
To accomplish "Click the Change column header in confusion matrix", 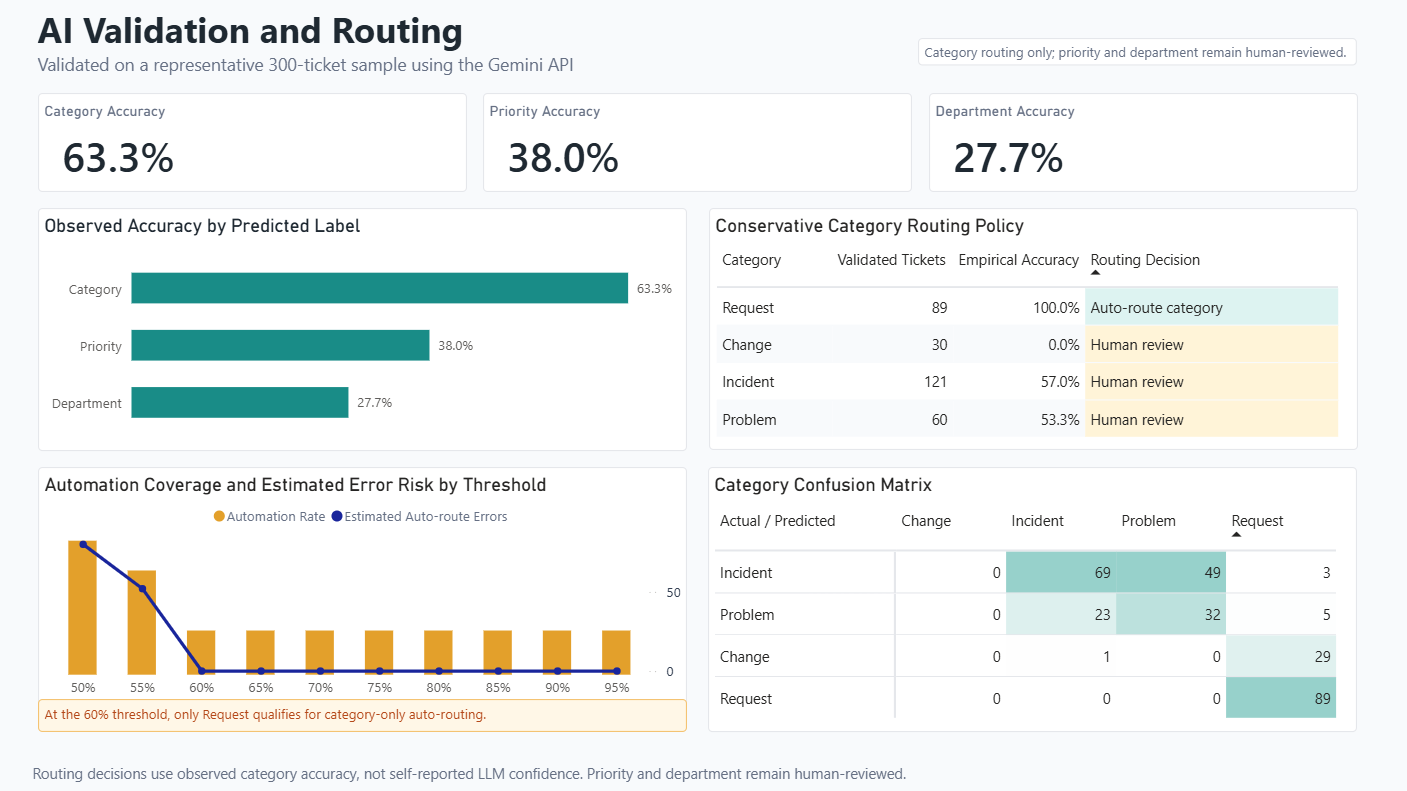I will pyautogui.click(x=926, y=521).
